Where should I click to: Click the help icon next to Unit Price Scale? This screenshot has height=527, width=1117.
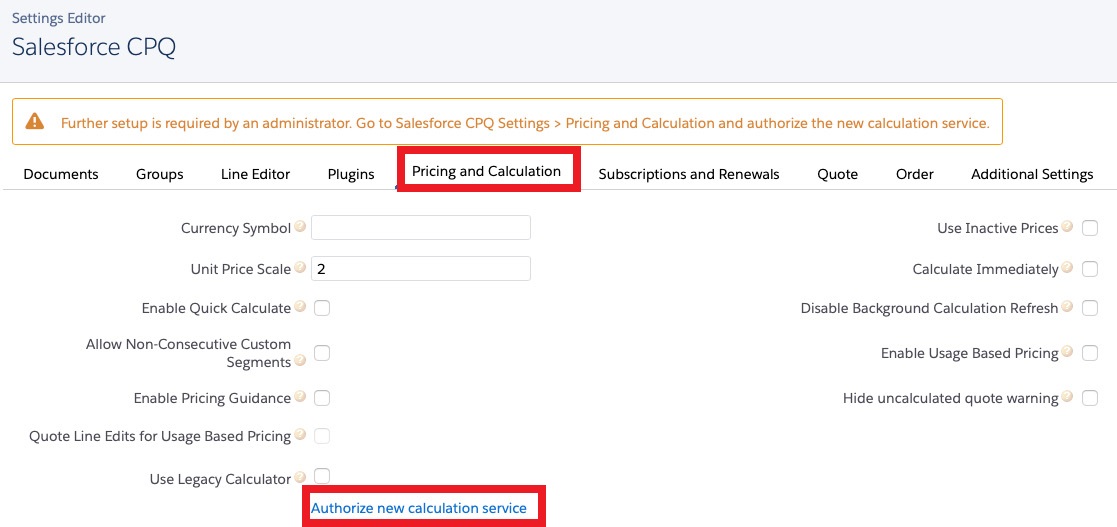300,268
